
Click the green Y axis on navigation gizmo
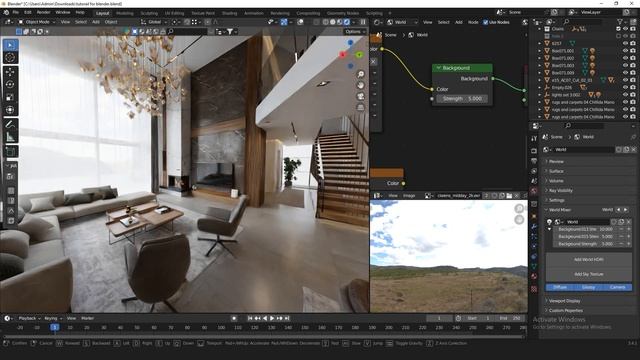coord(359,55)
